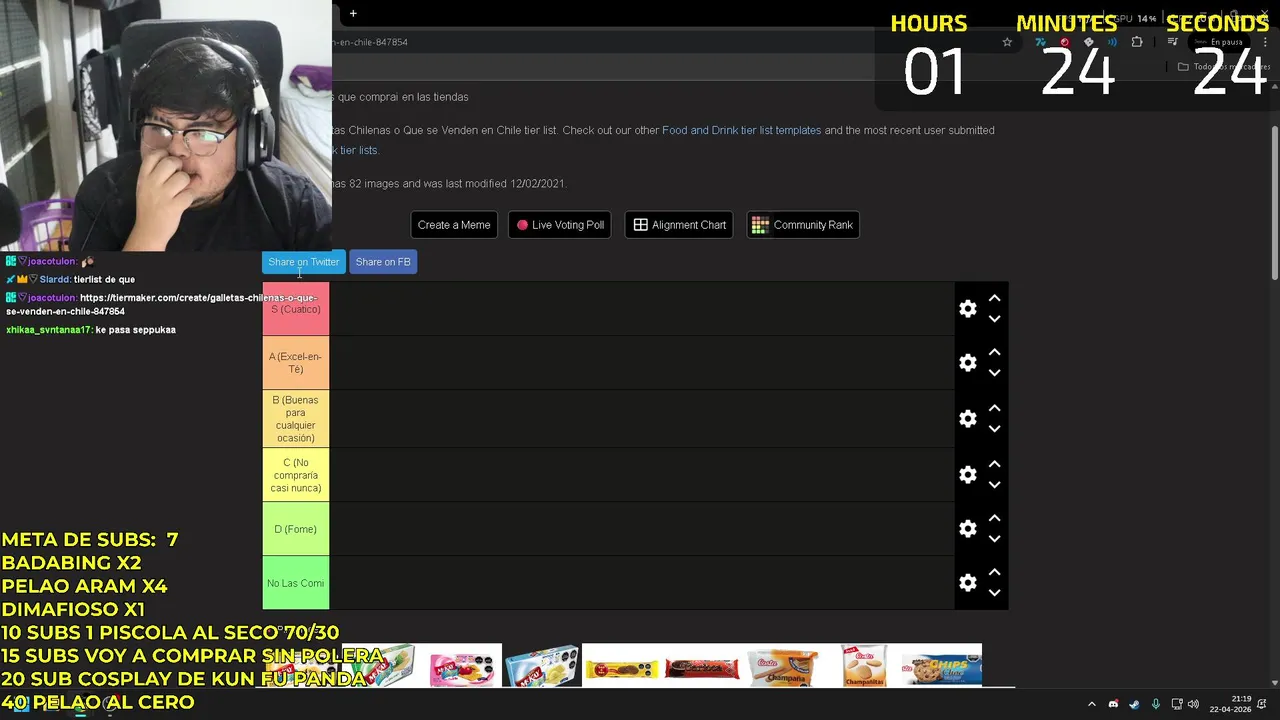Click the red circular extension icon
This screenshot has height=720, width=1280.
[x=1064, y=42]
